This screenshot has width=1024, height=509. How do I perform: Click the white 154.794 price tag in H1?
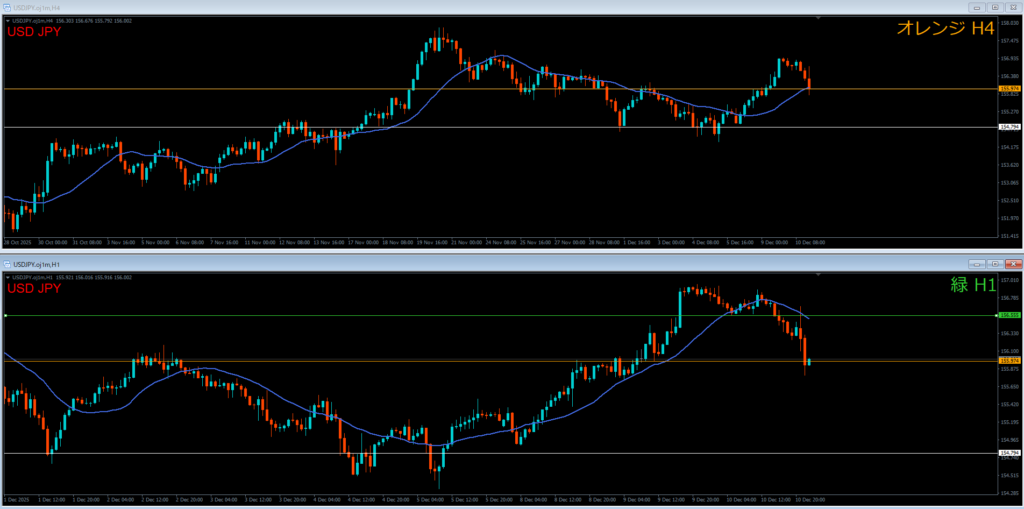click(1008, 453)
